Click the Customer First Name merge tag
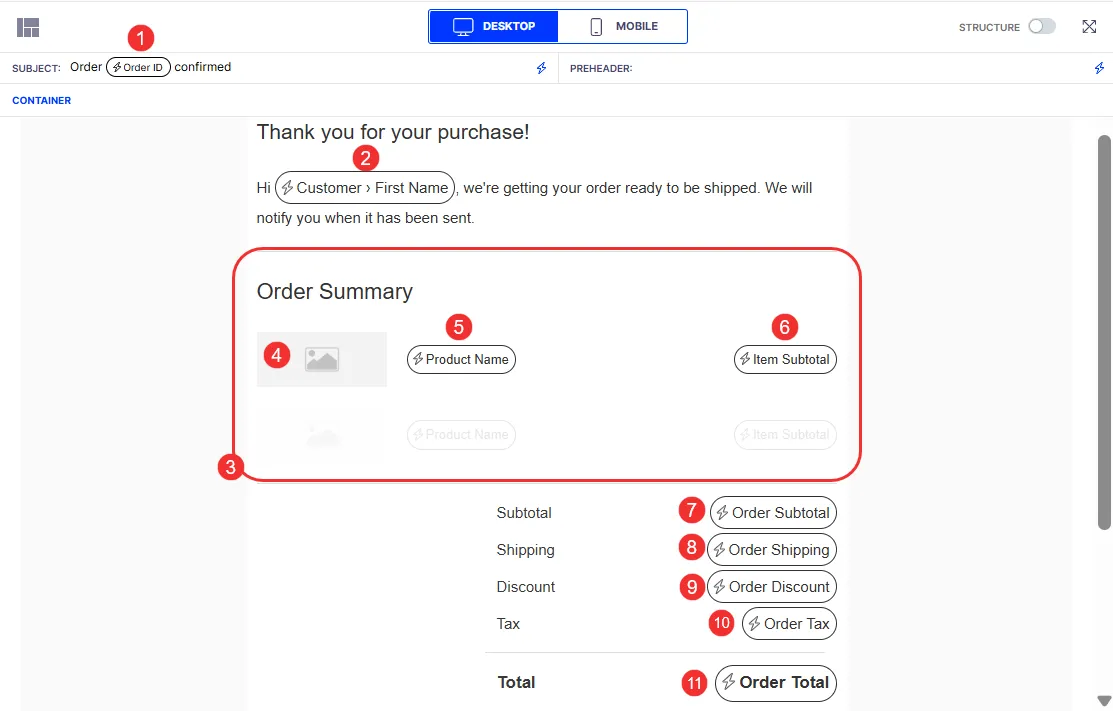 (x=365, y=188)
